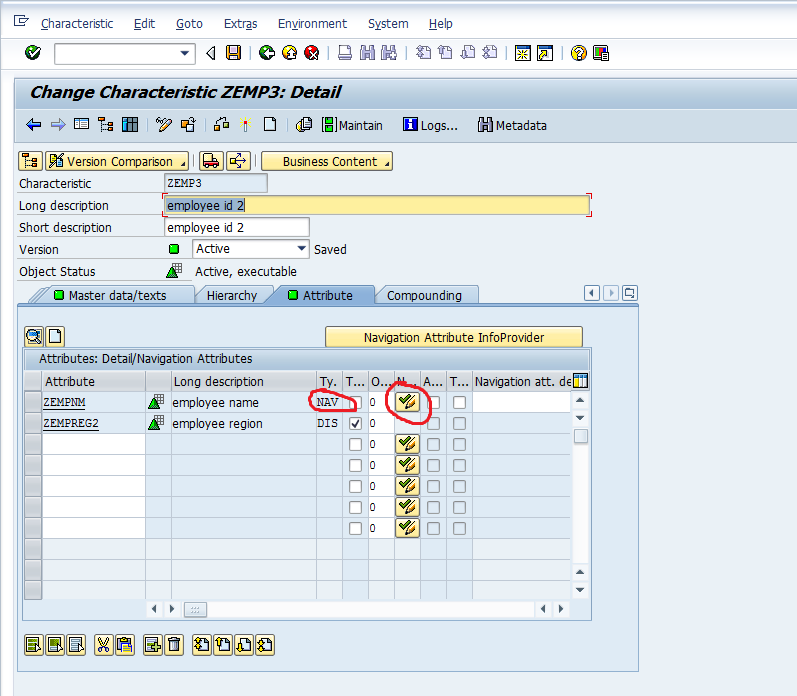Click the tab strip scroll-right arrow
Image resolution: width=797 pixels, height=696 pixels.
click(x=611, y=293)
